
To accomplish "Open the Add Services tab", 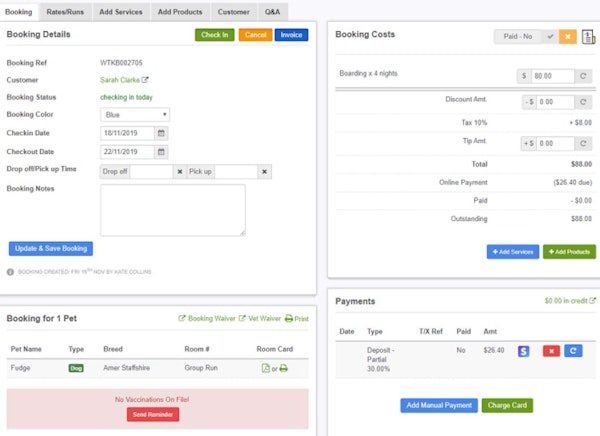I will (121, 12).
